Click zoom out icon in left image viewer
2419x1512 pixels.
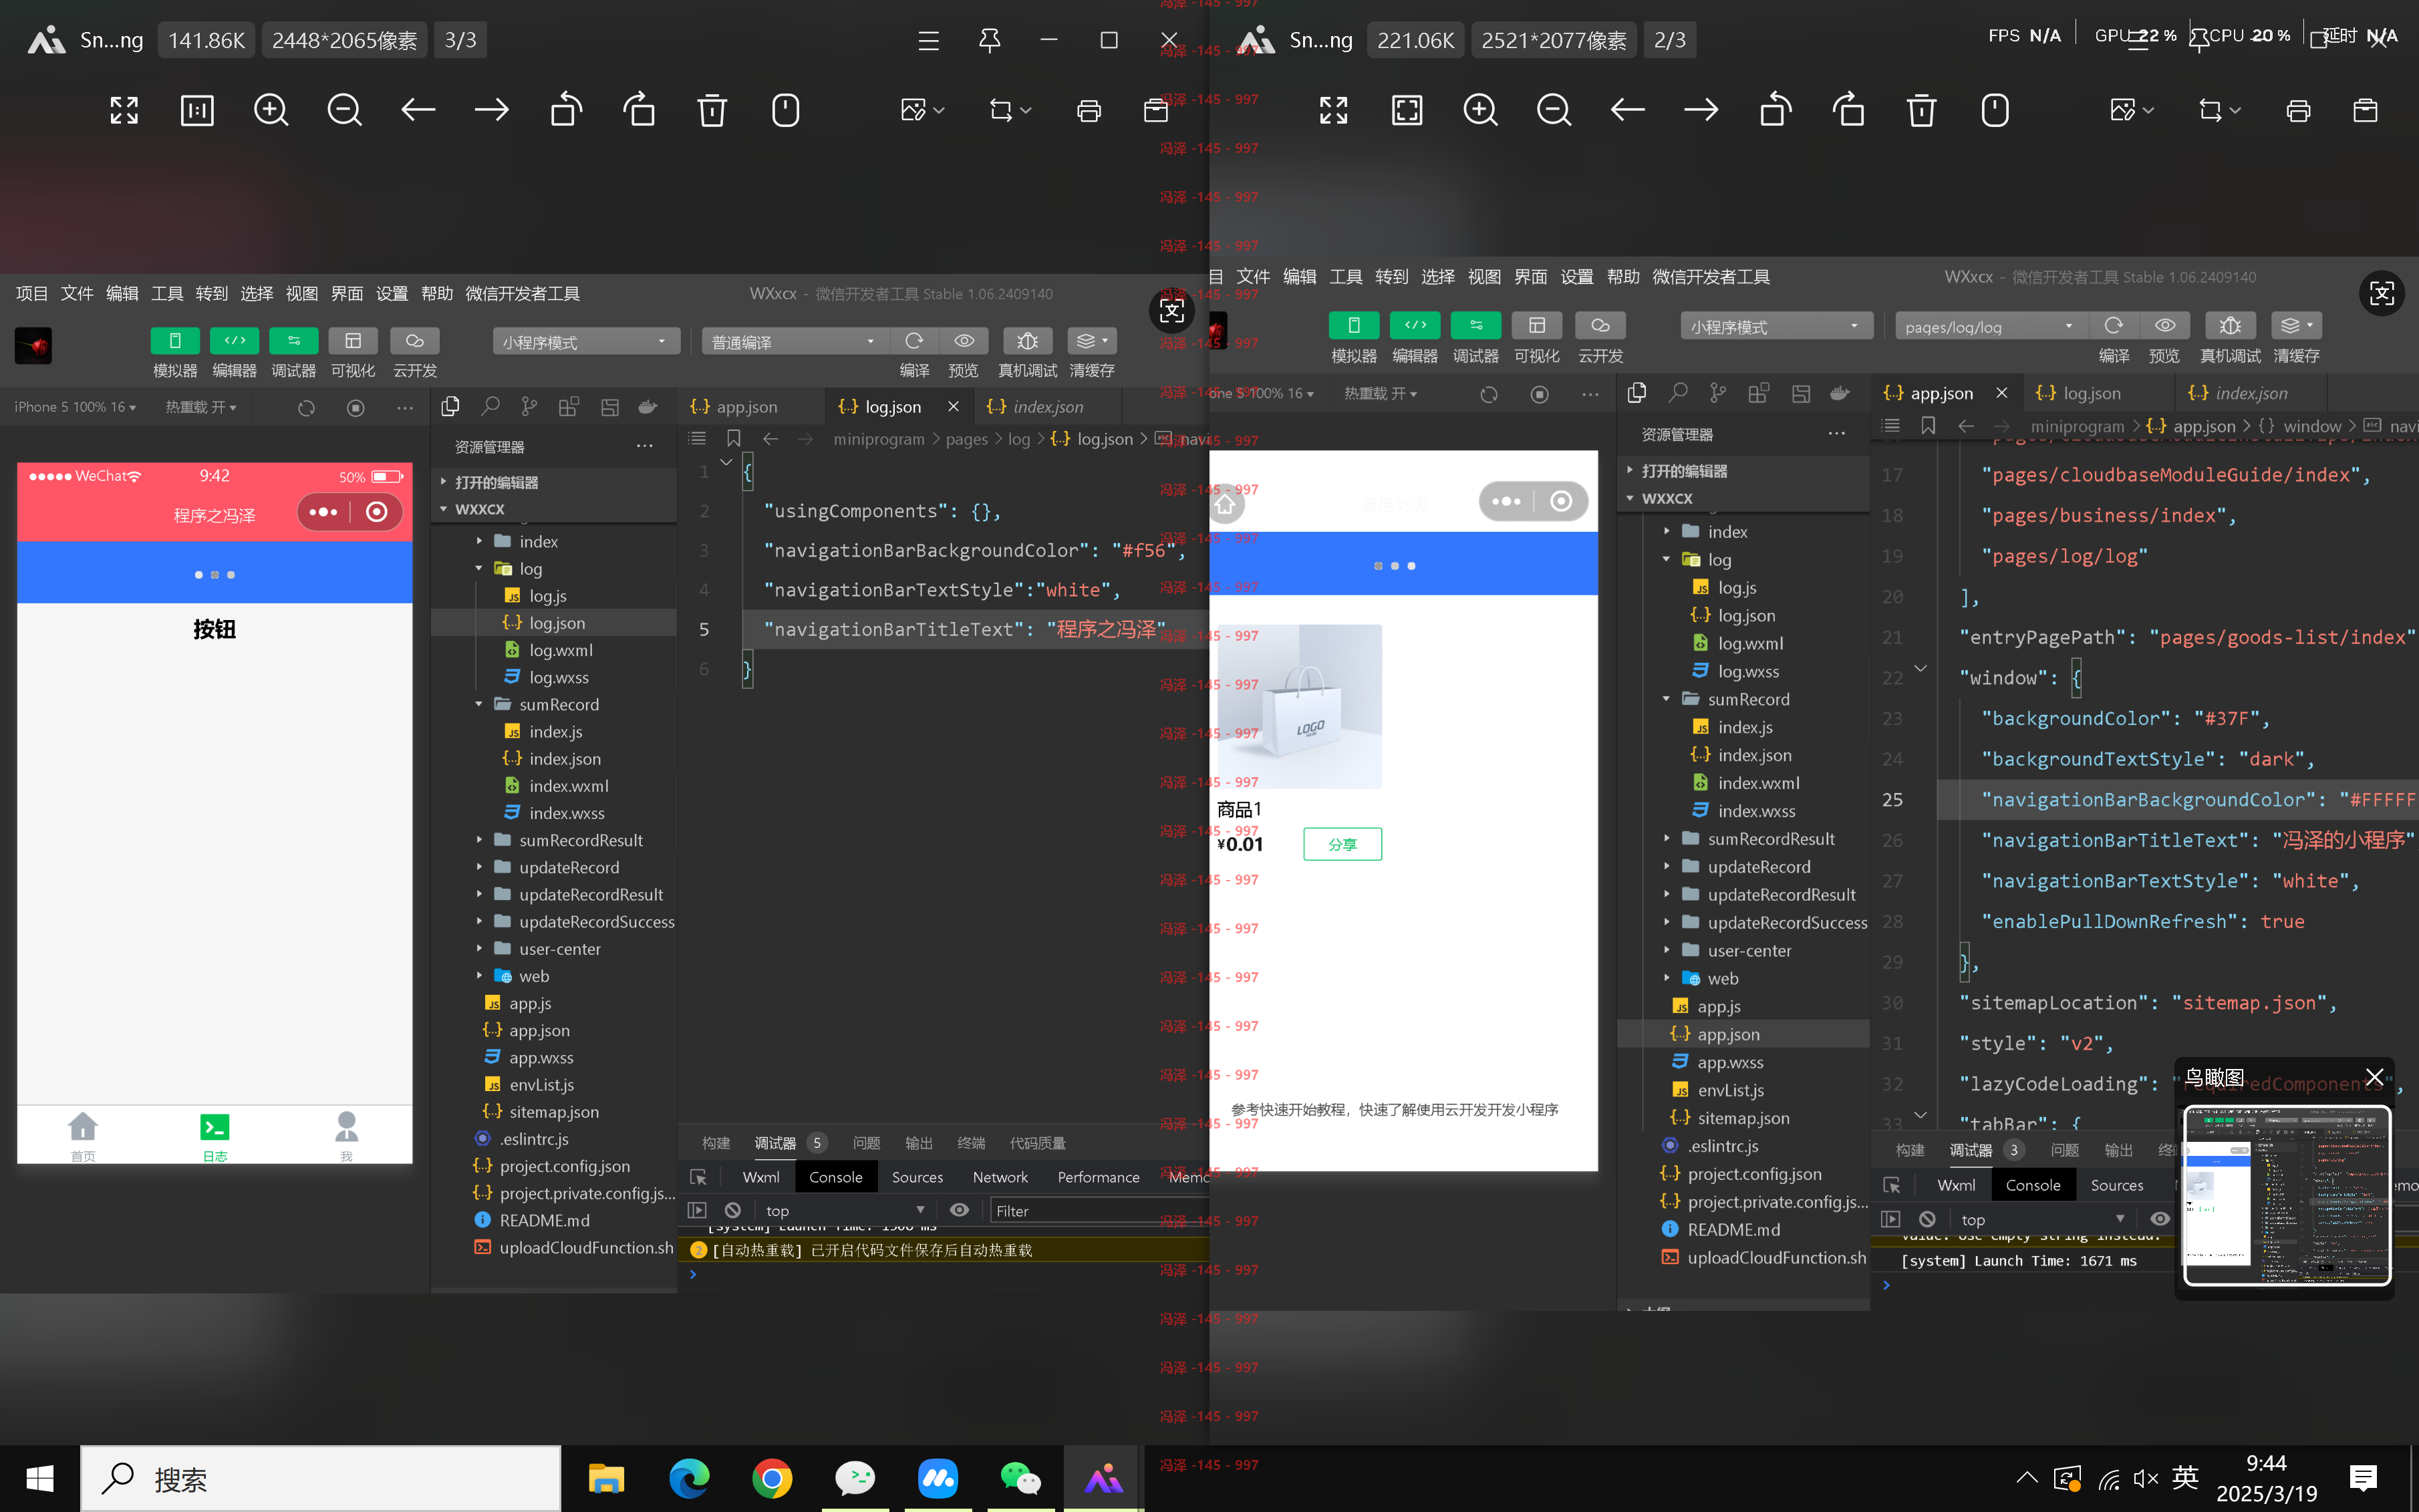click(344, 110)
